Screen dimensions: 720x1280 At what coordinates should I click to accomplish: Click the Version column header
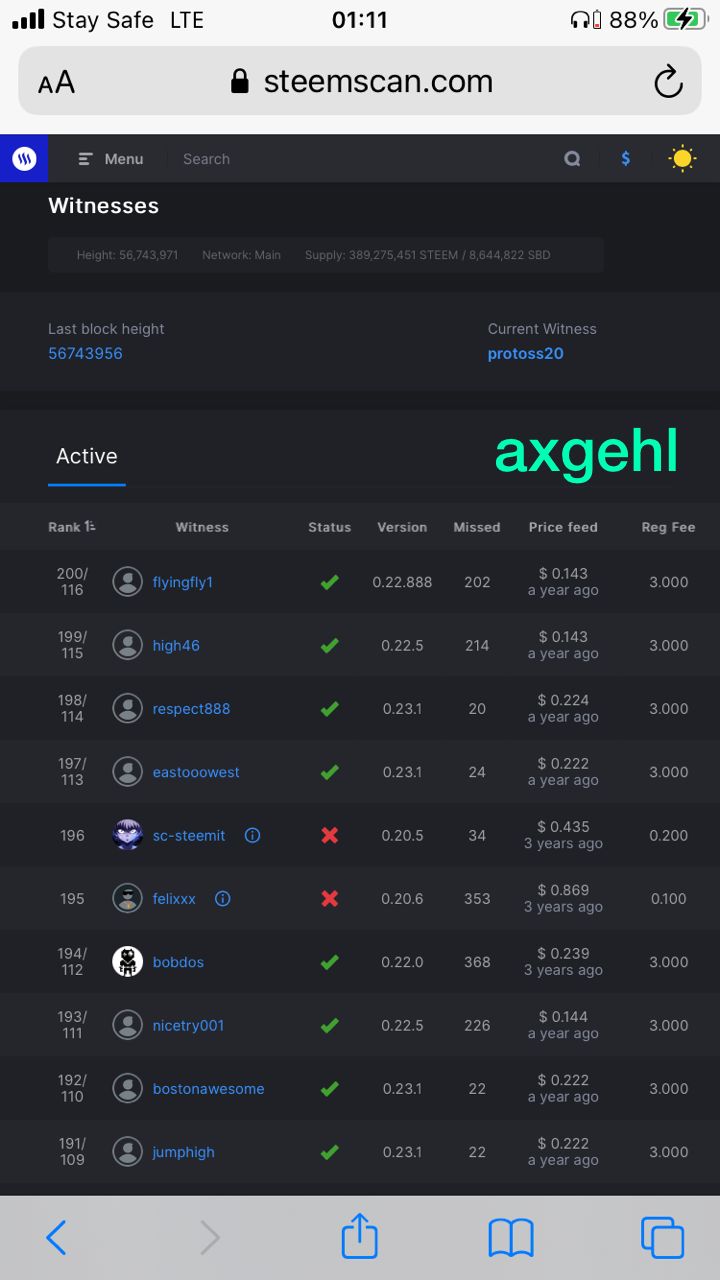coord(402,527)
